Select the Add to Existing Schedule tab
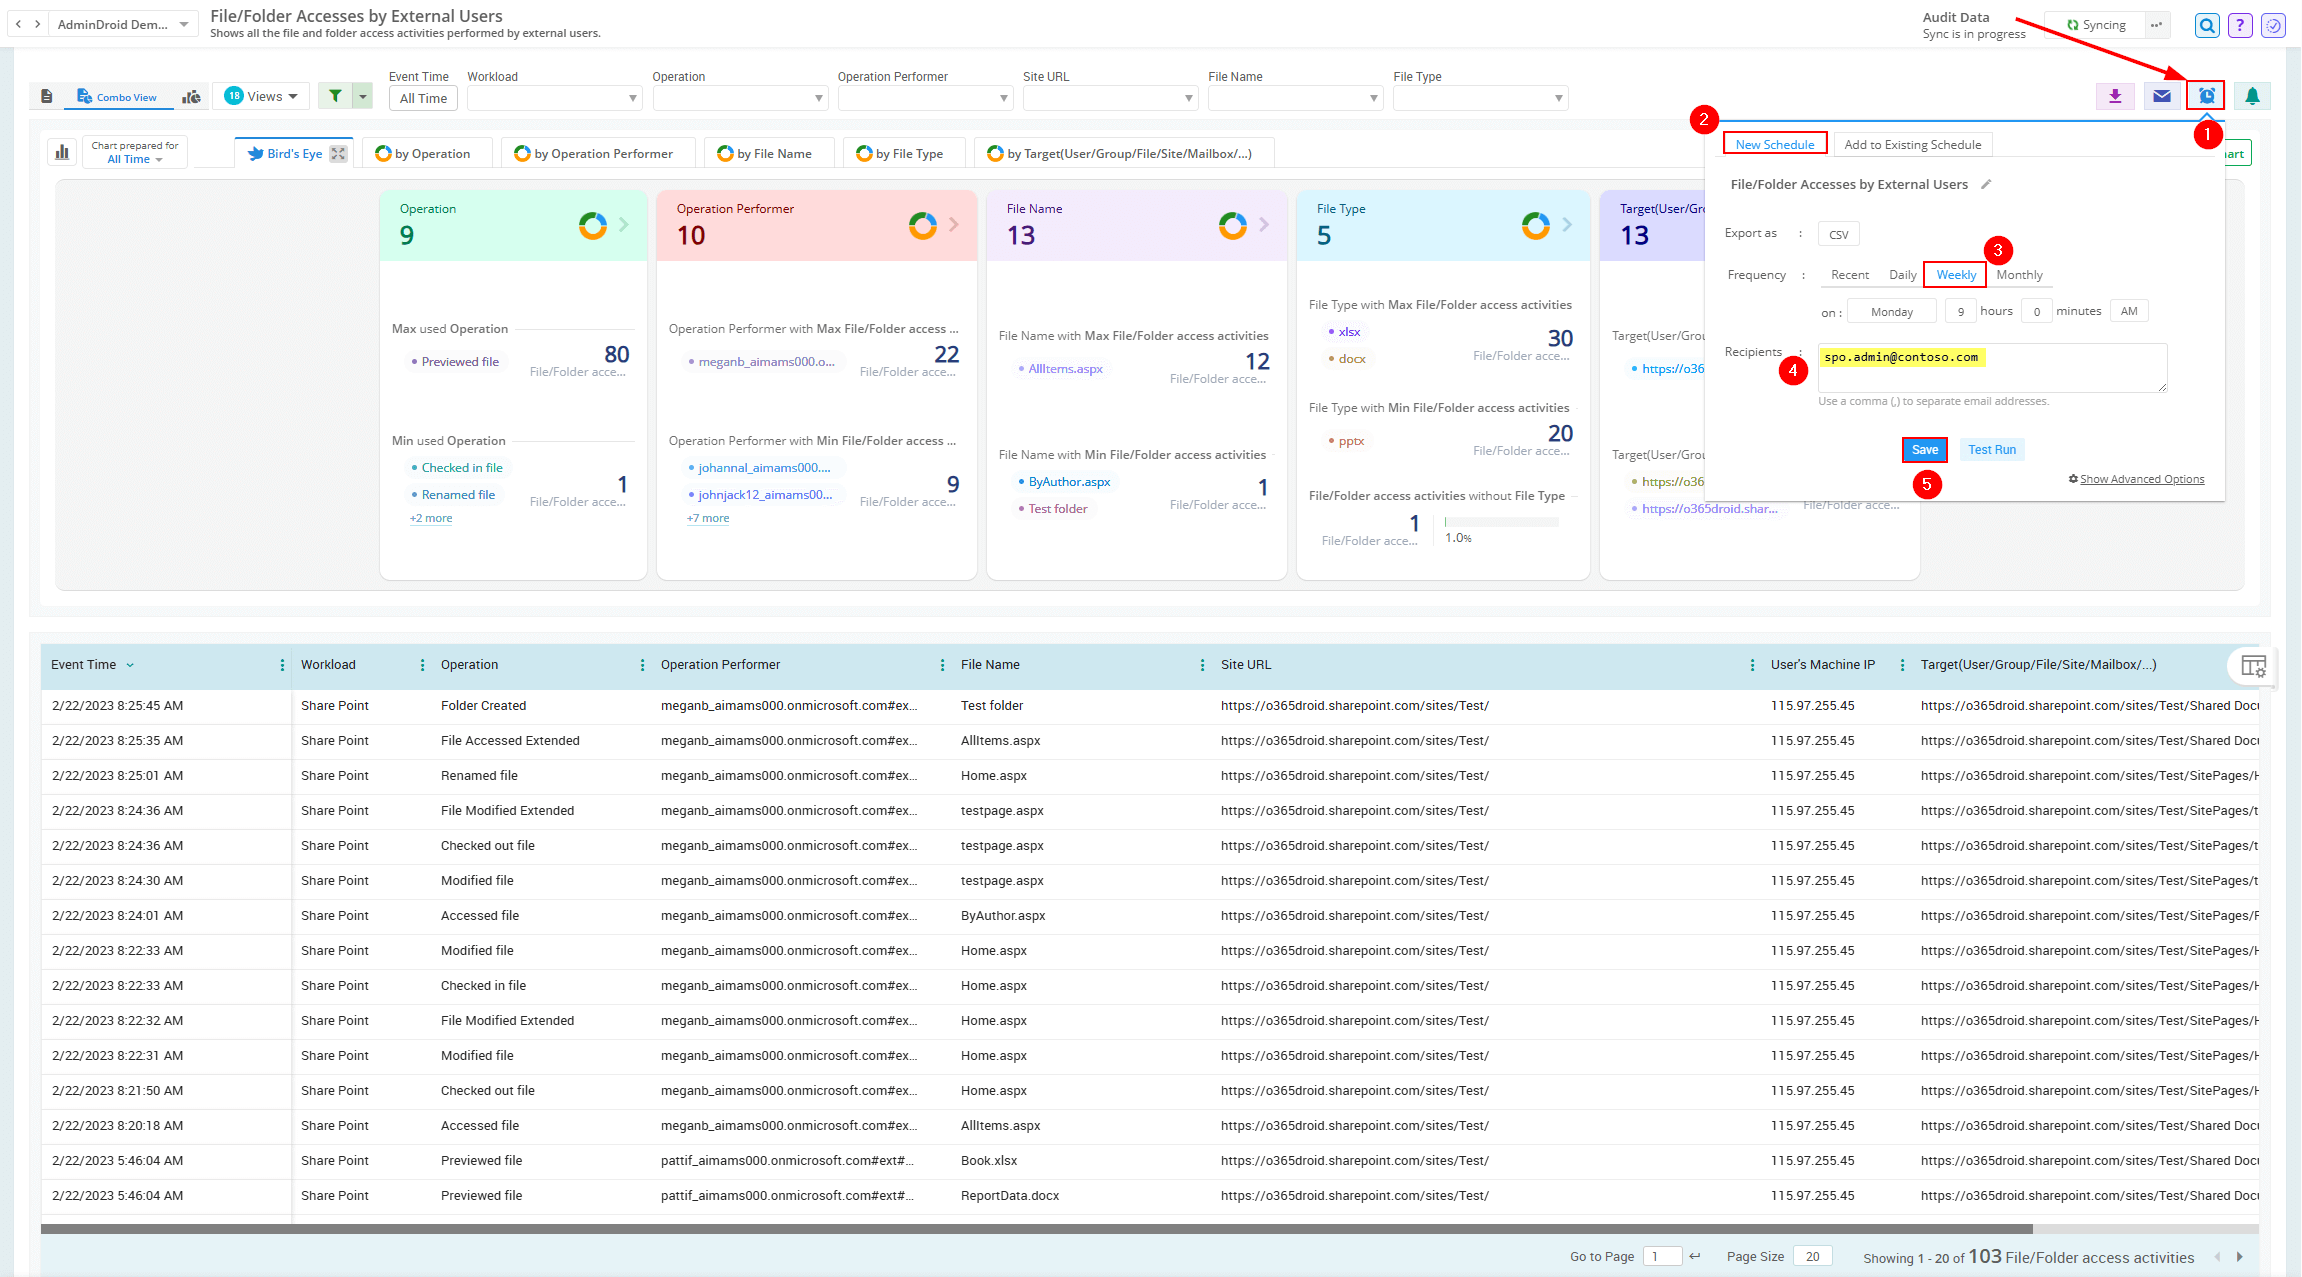 coord(1912,144)
